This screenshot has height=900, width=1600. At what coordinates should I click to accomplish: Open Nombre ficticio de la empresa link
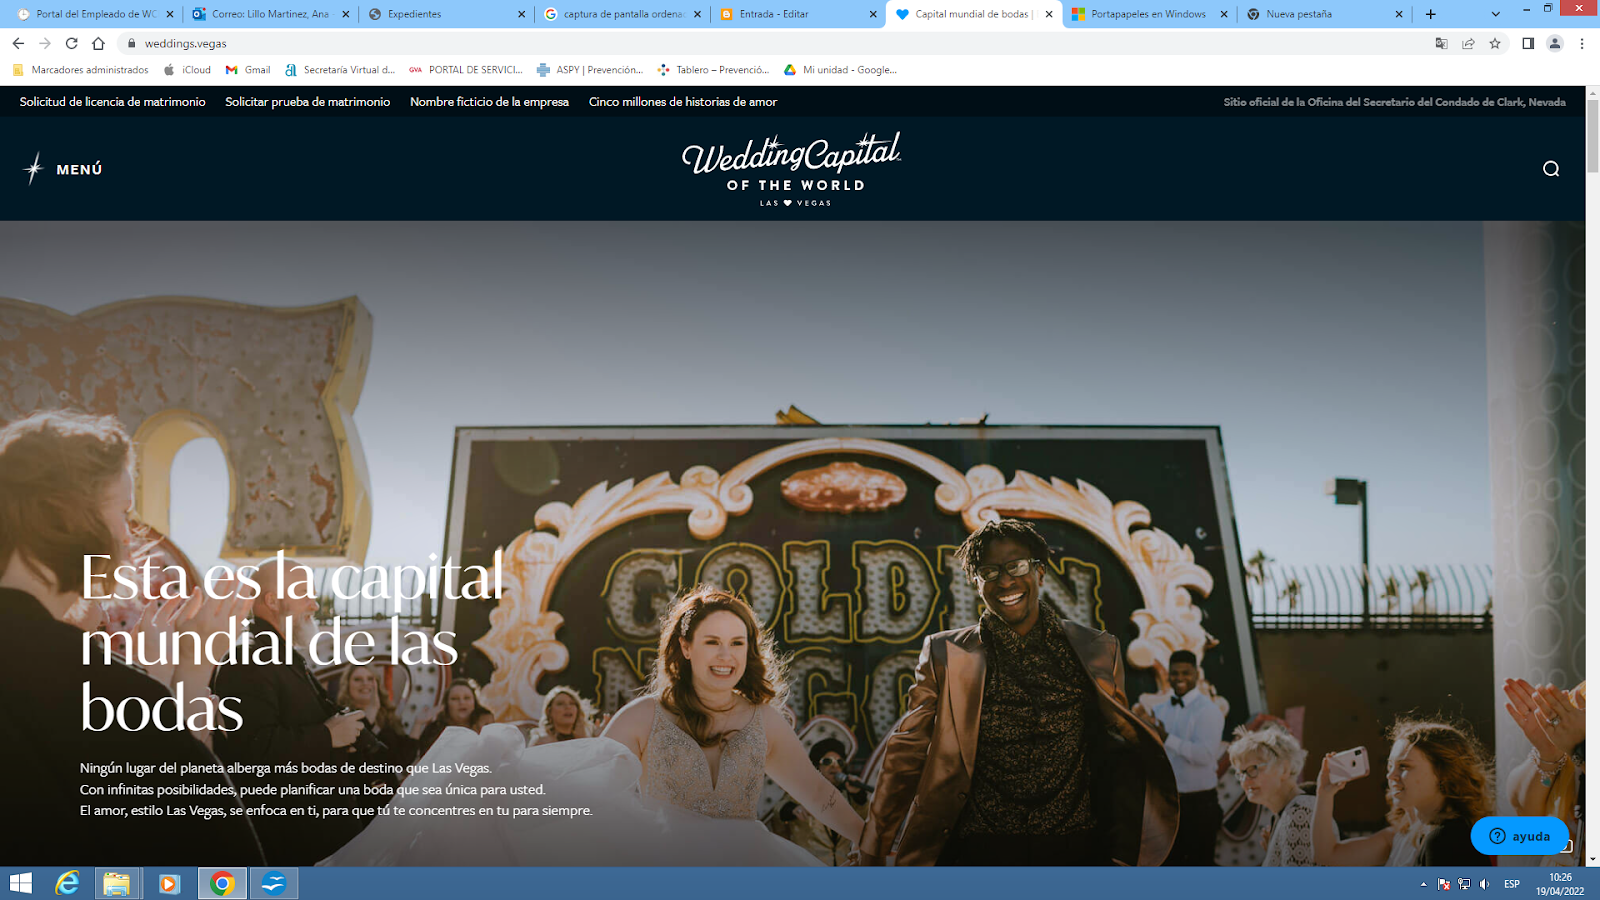coord(489,102)
